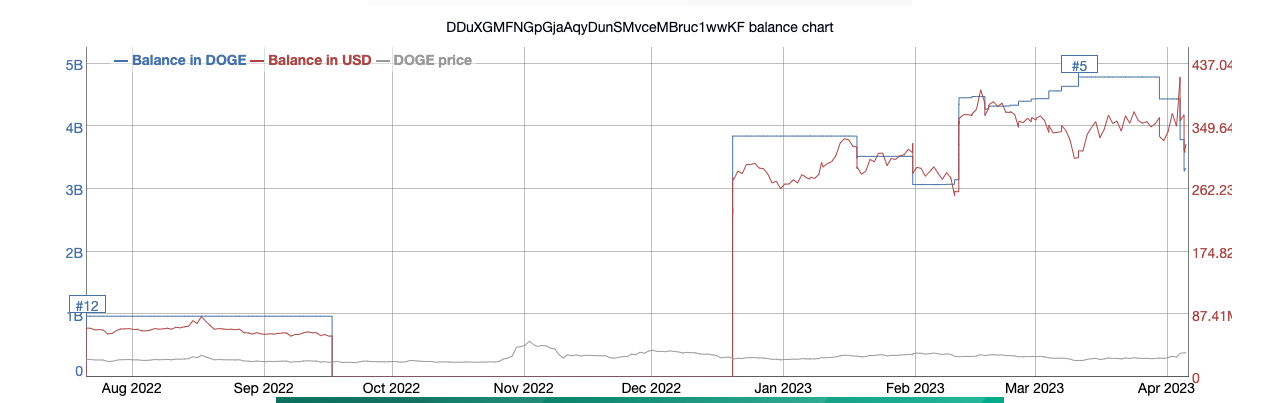Image resolution: width=1277 pixels, height=403 pixels.
Task: Click the Nov 2022 x-axis label
Action: (x=523, y=388)
